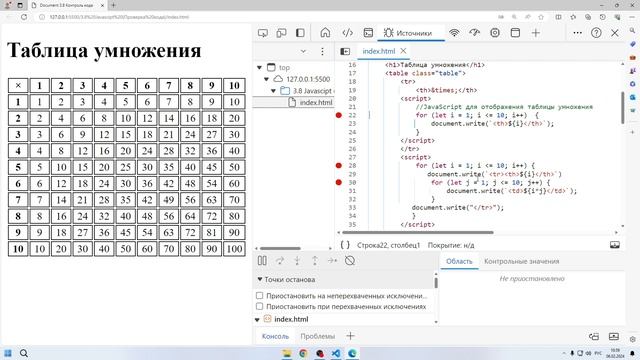This screenshot has height=360, width=640.
Task: Toggle breakpoint on line 28
Action: 338,165
